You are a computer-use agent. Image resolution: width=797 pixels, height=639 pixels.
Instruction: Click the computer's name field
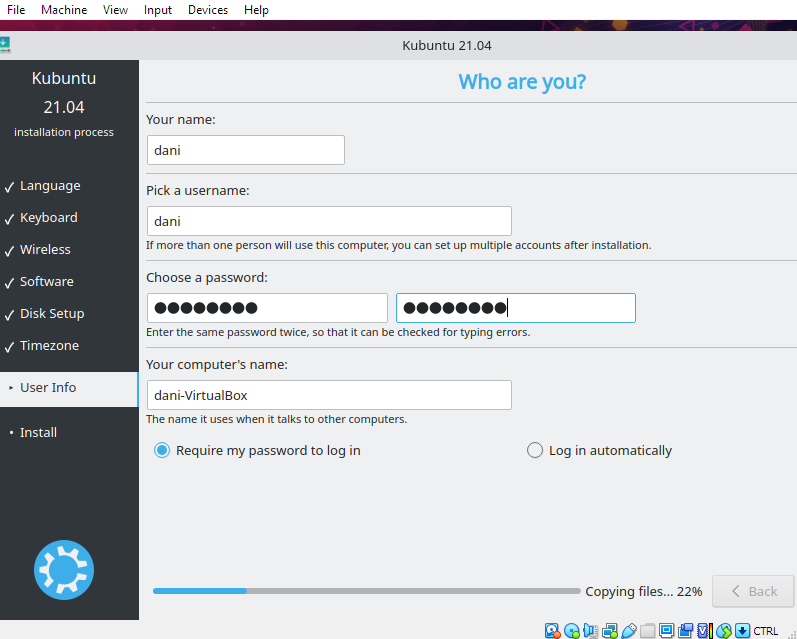click(329, 395)
